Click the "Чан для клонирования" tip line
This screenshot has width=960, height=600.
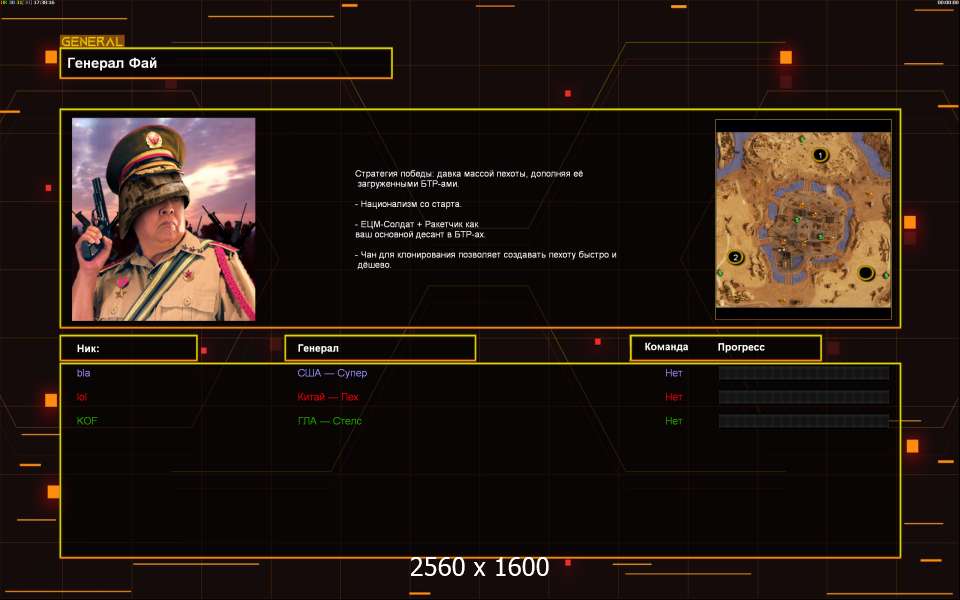tap(486, 260)
